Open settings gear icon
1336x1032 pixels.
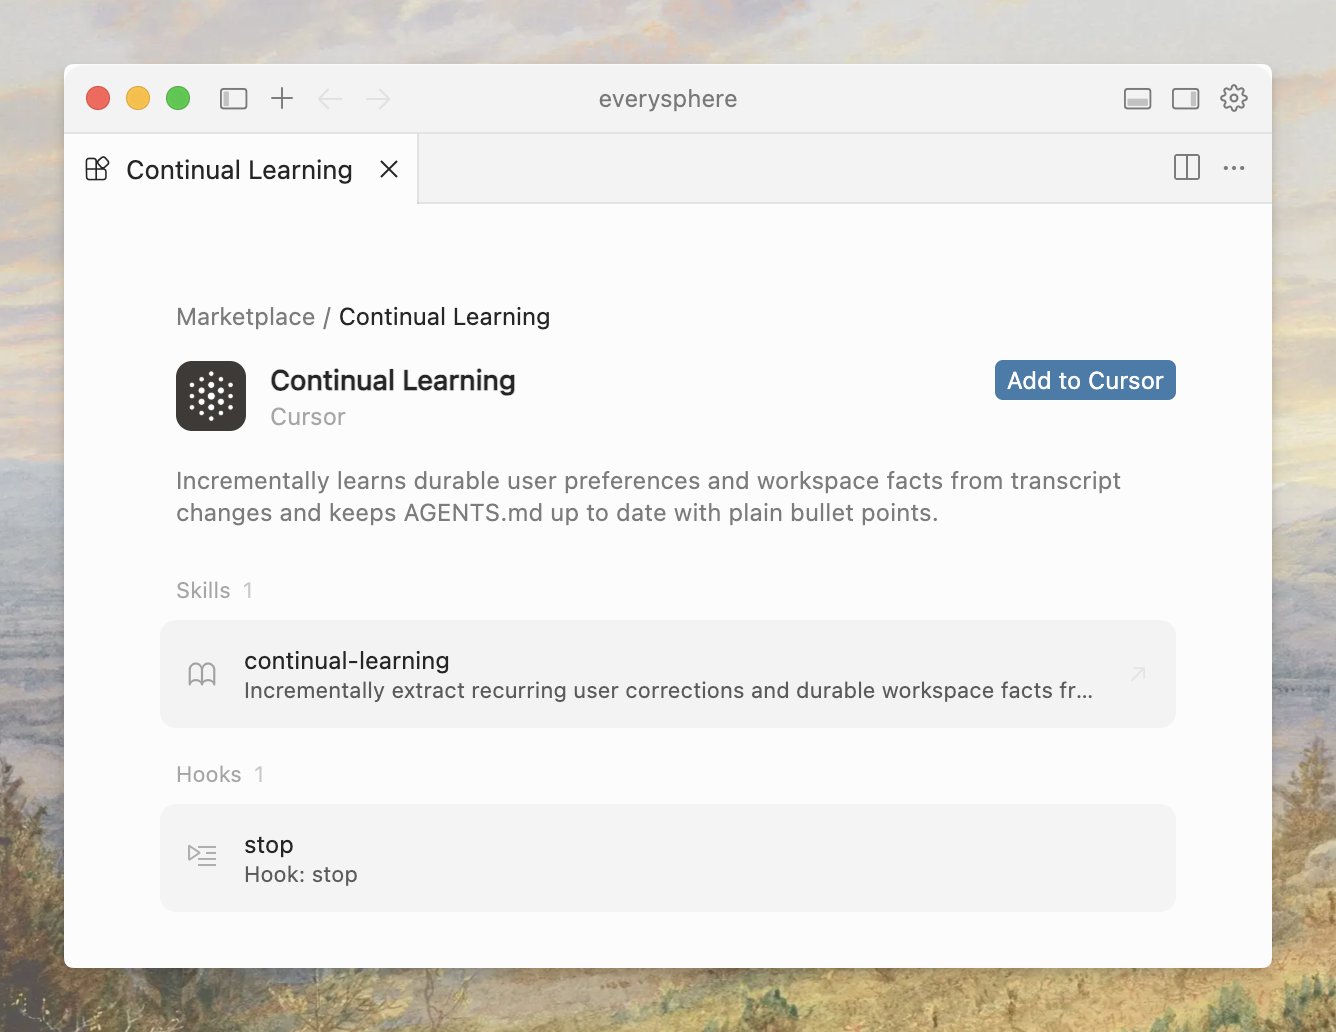pyautogui.click(x=1234, y=98)
